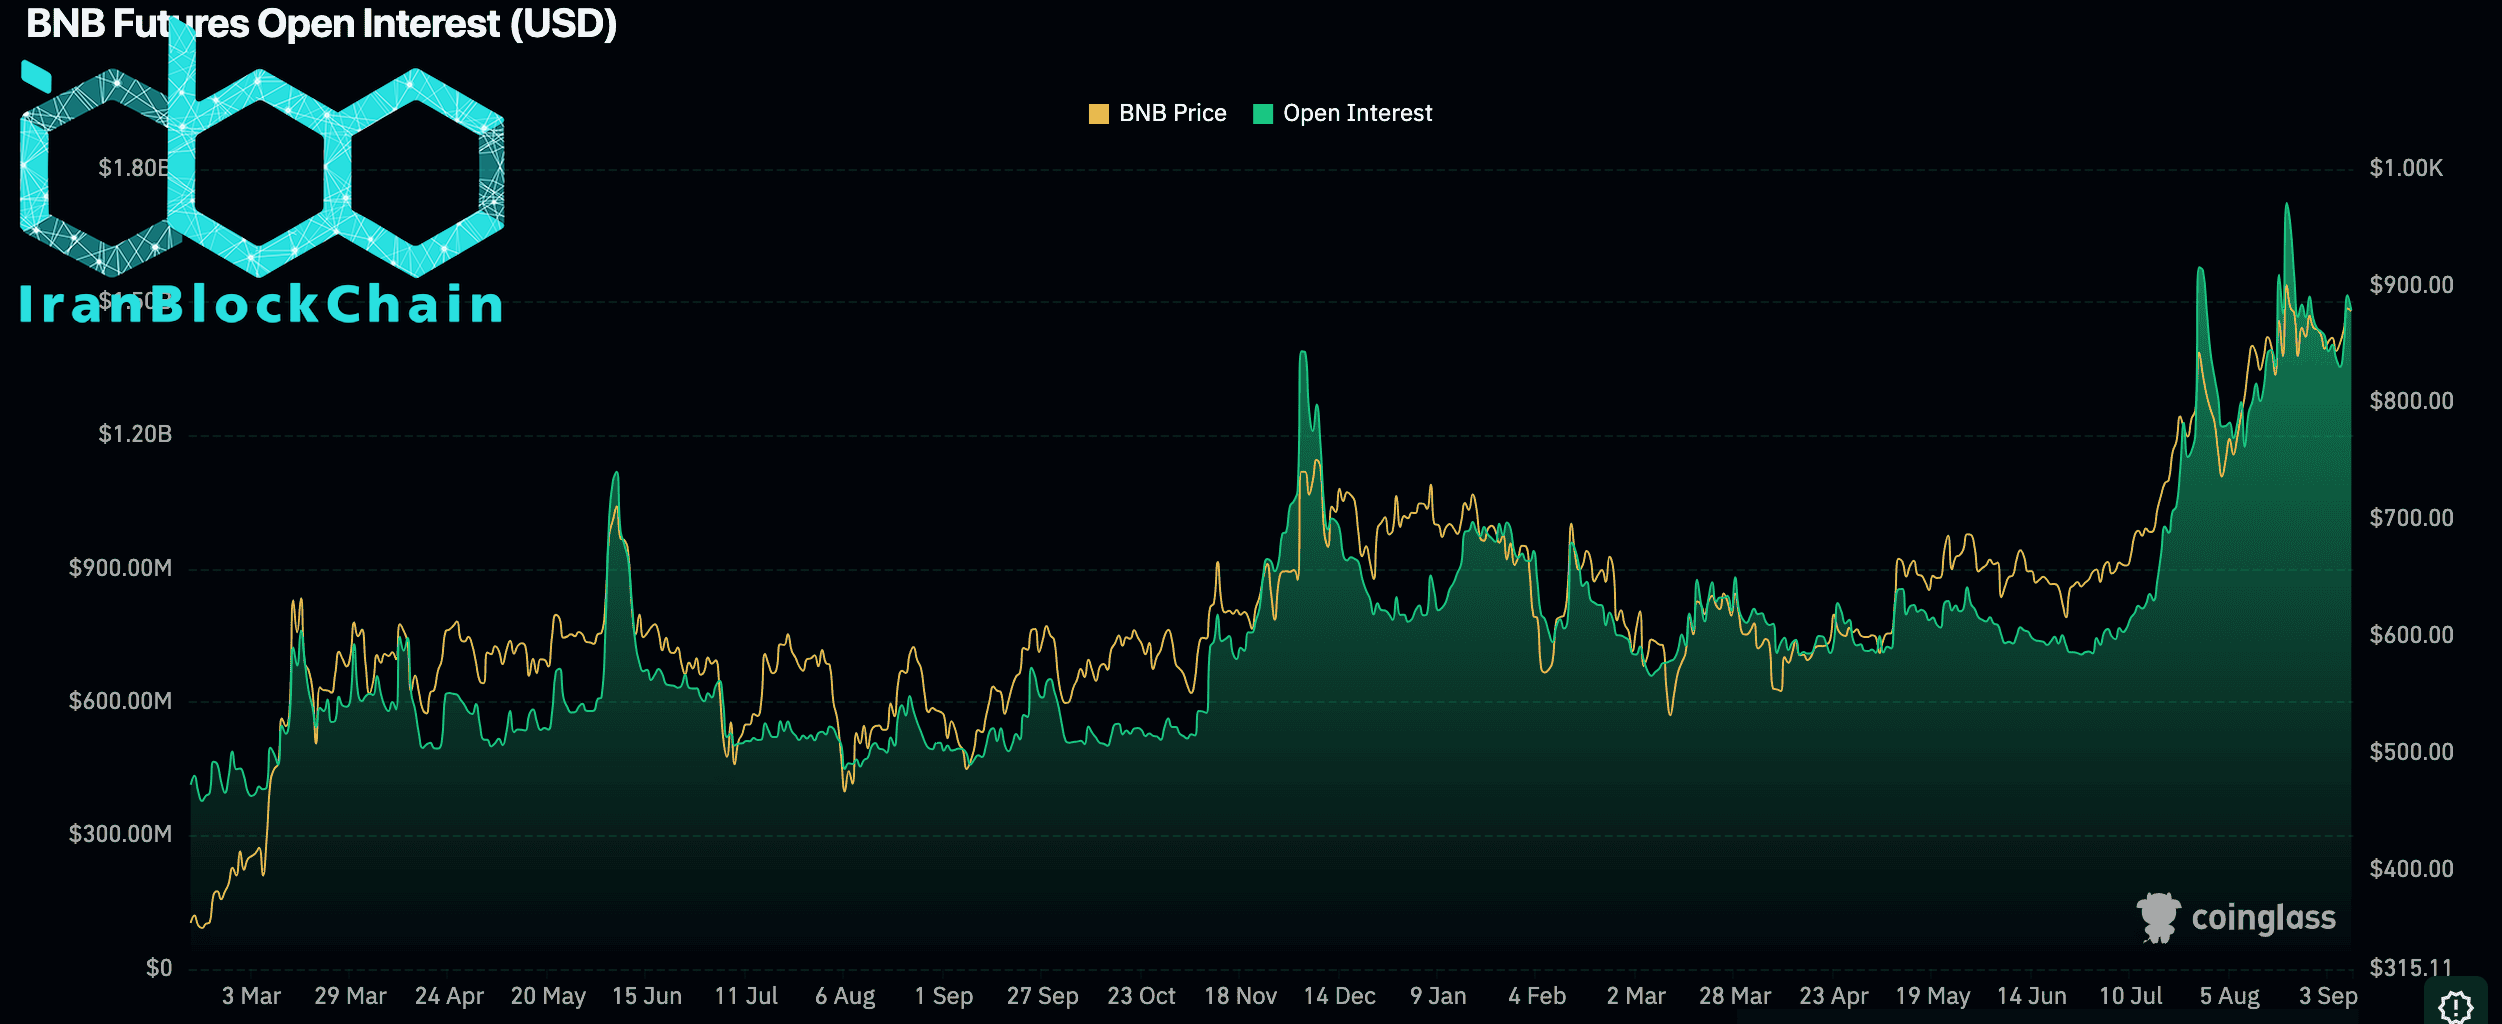Click the IranBlockChain text below the logo
The width and height of the screenshot is (2502, 1024).
262,304
